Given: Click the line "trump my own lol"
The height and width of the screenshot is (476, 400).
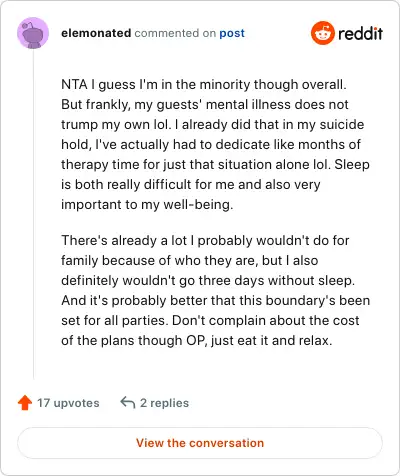Looking at the screenshot, I should [212, 125].
